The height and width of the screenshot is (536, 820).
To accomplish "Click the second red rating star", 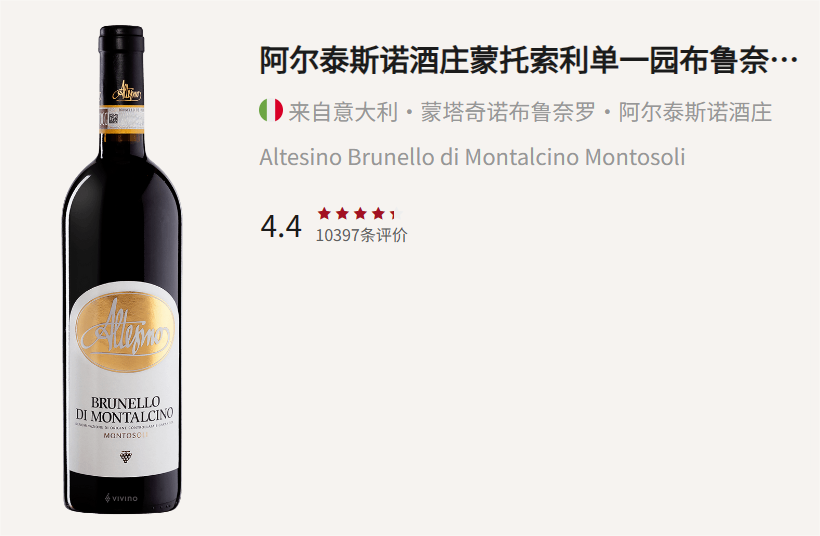I will click(343, 213).
